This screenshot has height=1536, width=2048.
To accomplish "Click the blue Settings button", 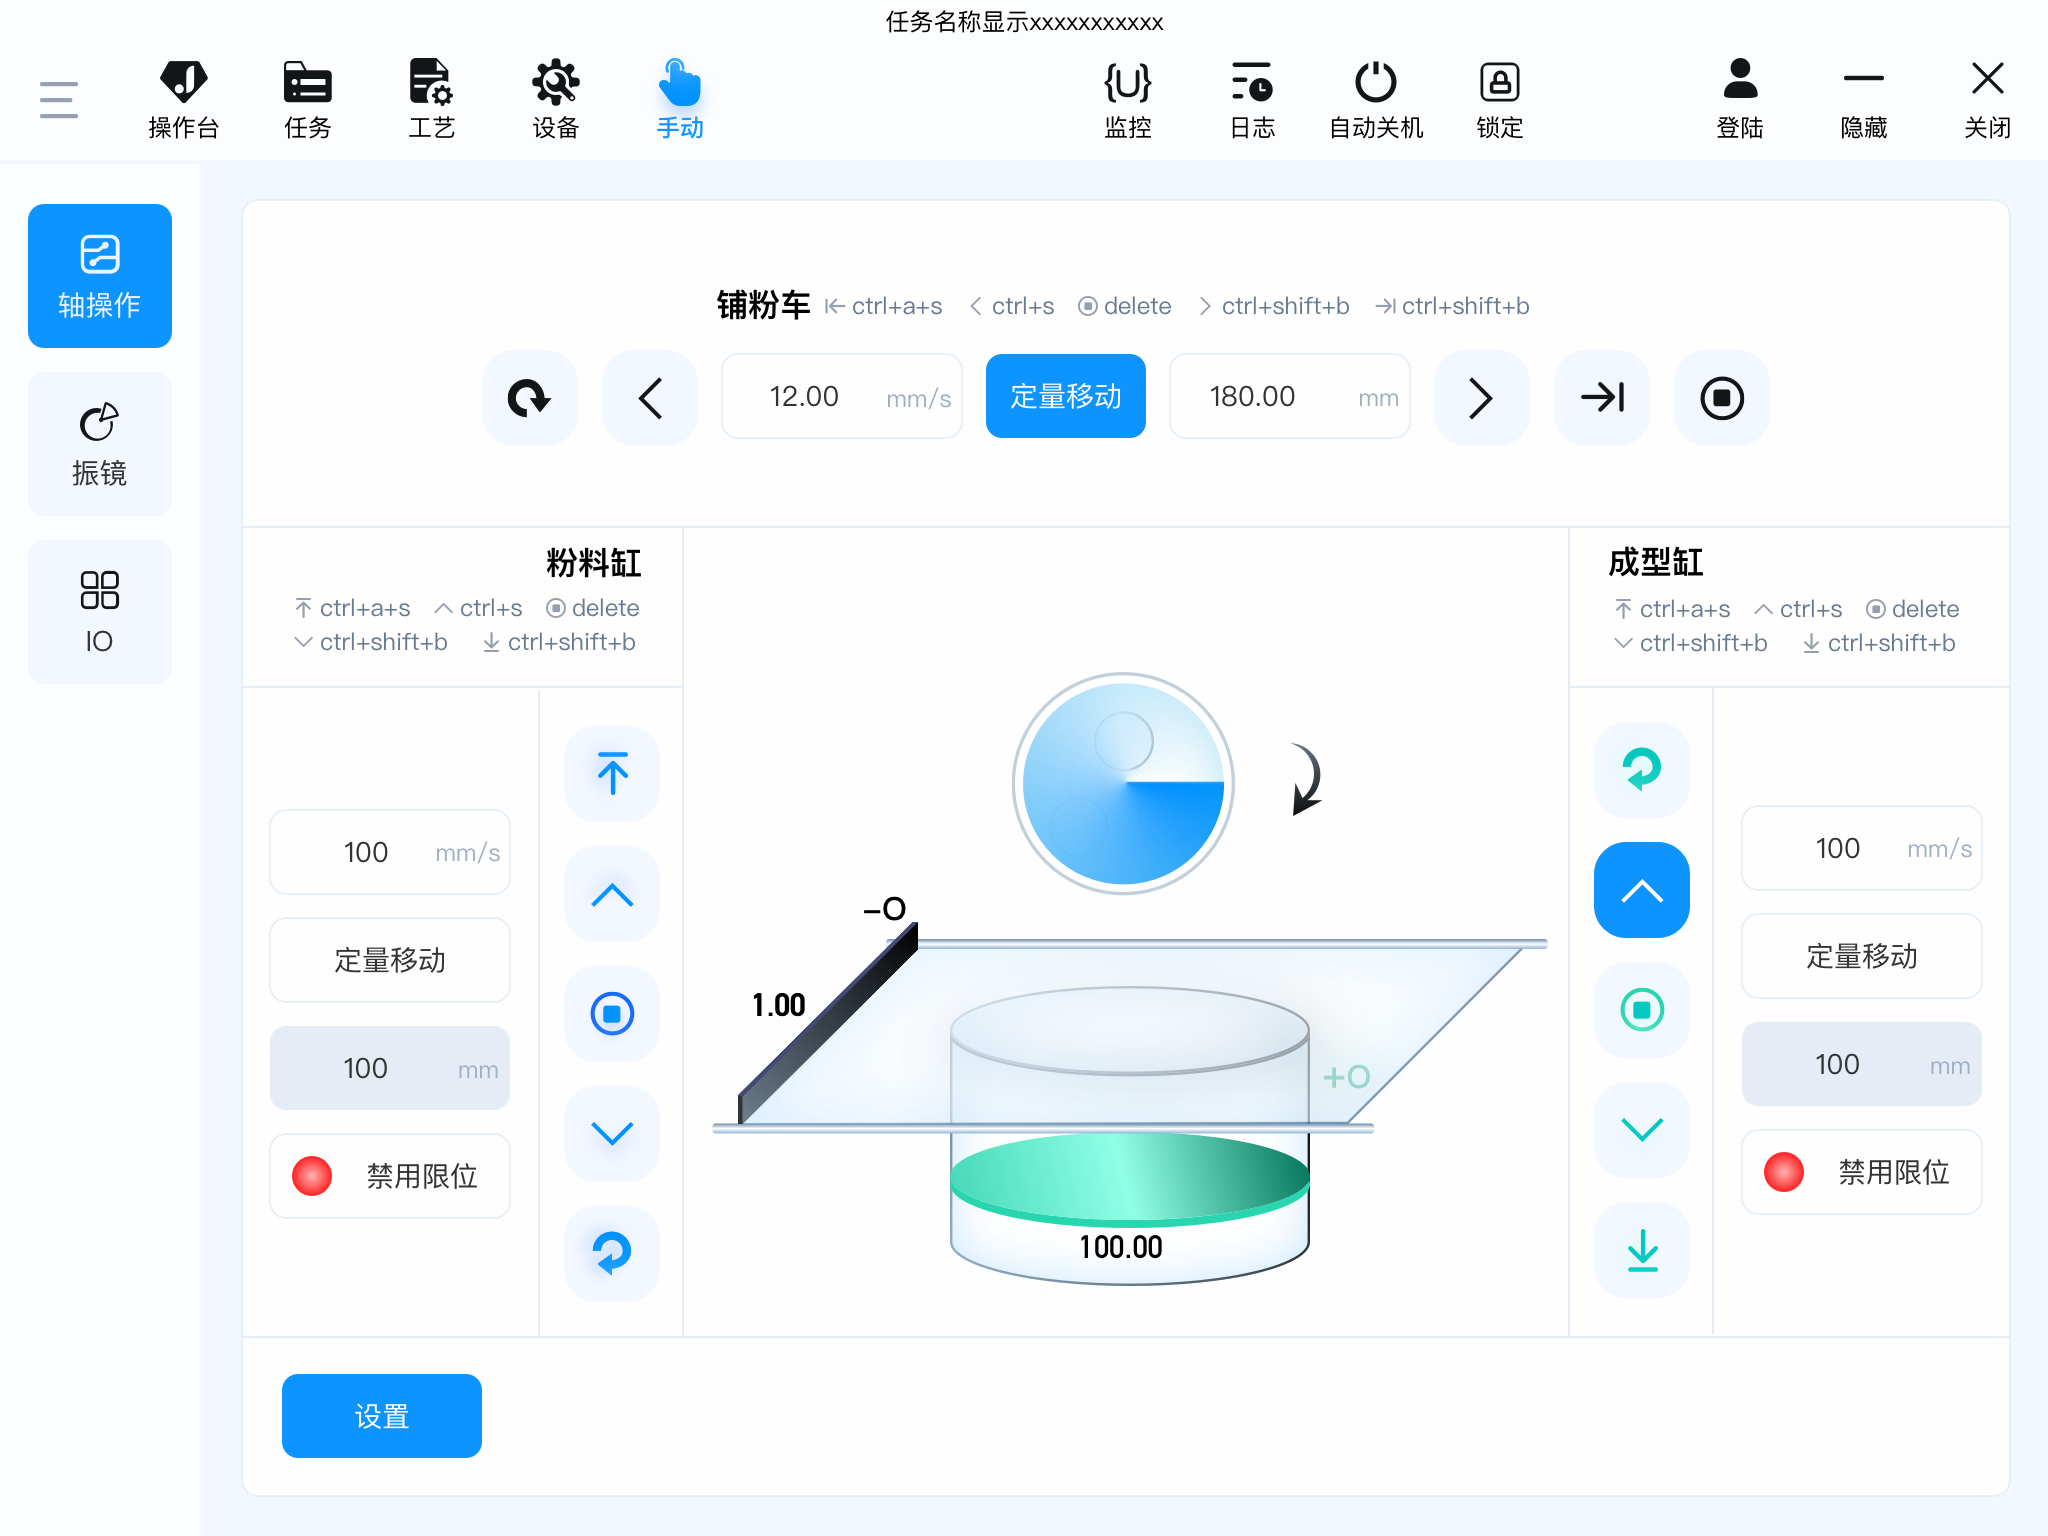I will pyautogui.click(x=381, y=1415).
